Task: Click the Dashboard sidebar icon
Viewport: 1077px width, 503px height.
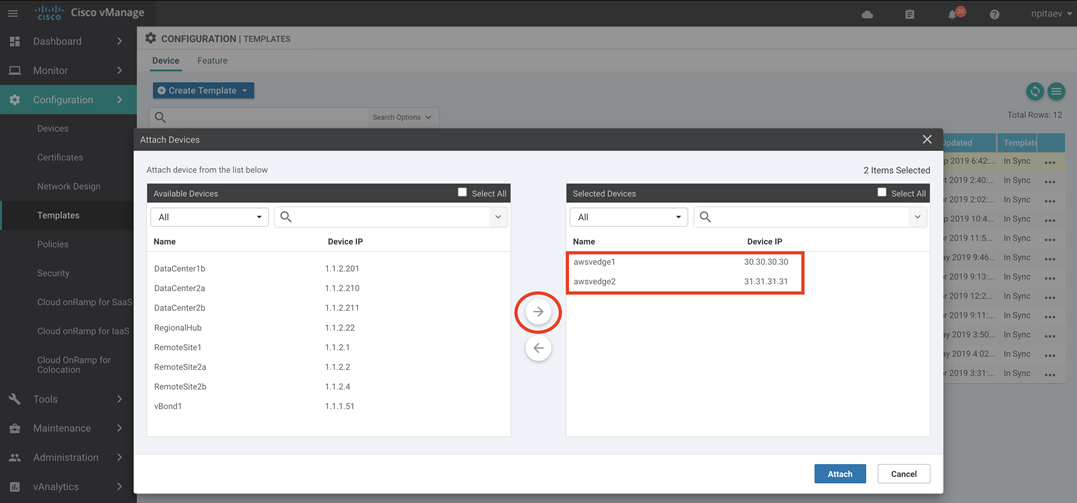Action: pos(14,41)
